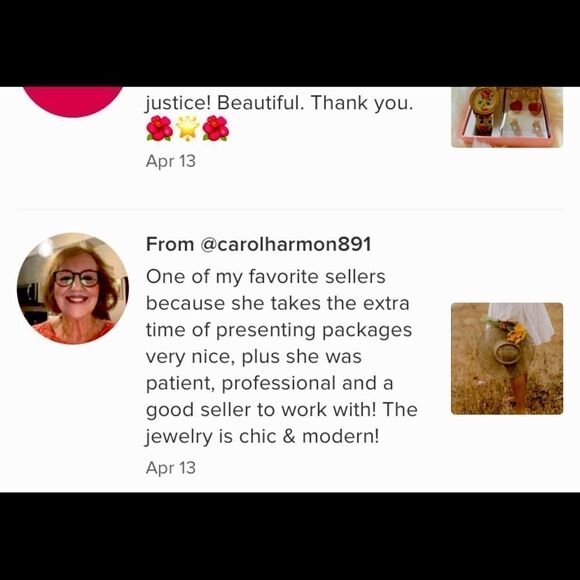Select the "justice! Beautiful. Thank you." text
580x580 pixels.
(279, 103)
